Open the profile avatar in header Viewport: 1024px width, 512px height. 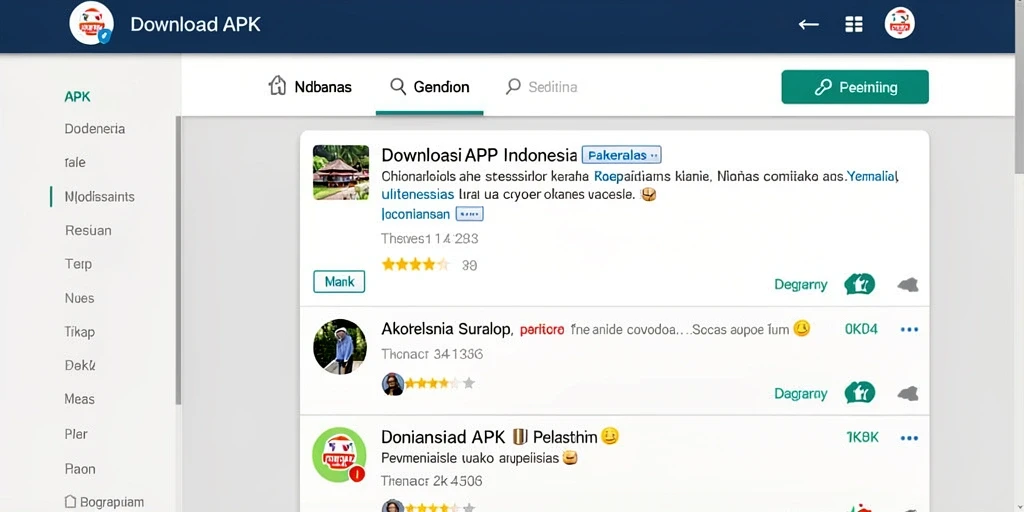click(x=899, y=24)
